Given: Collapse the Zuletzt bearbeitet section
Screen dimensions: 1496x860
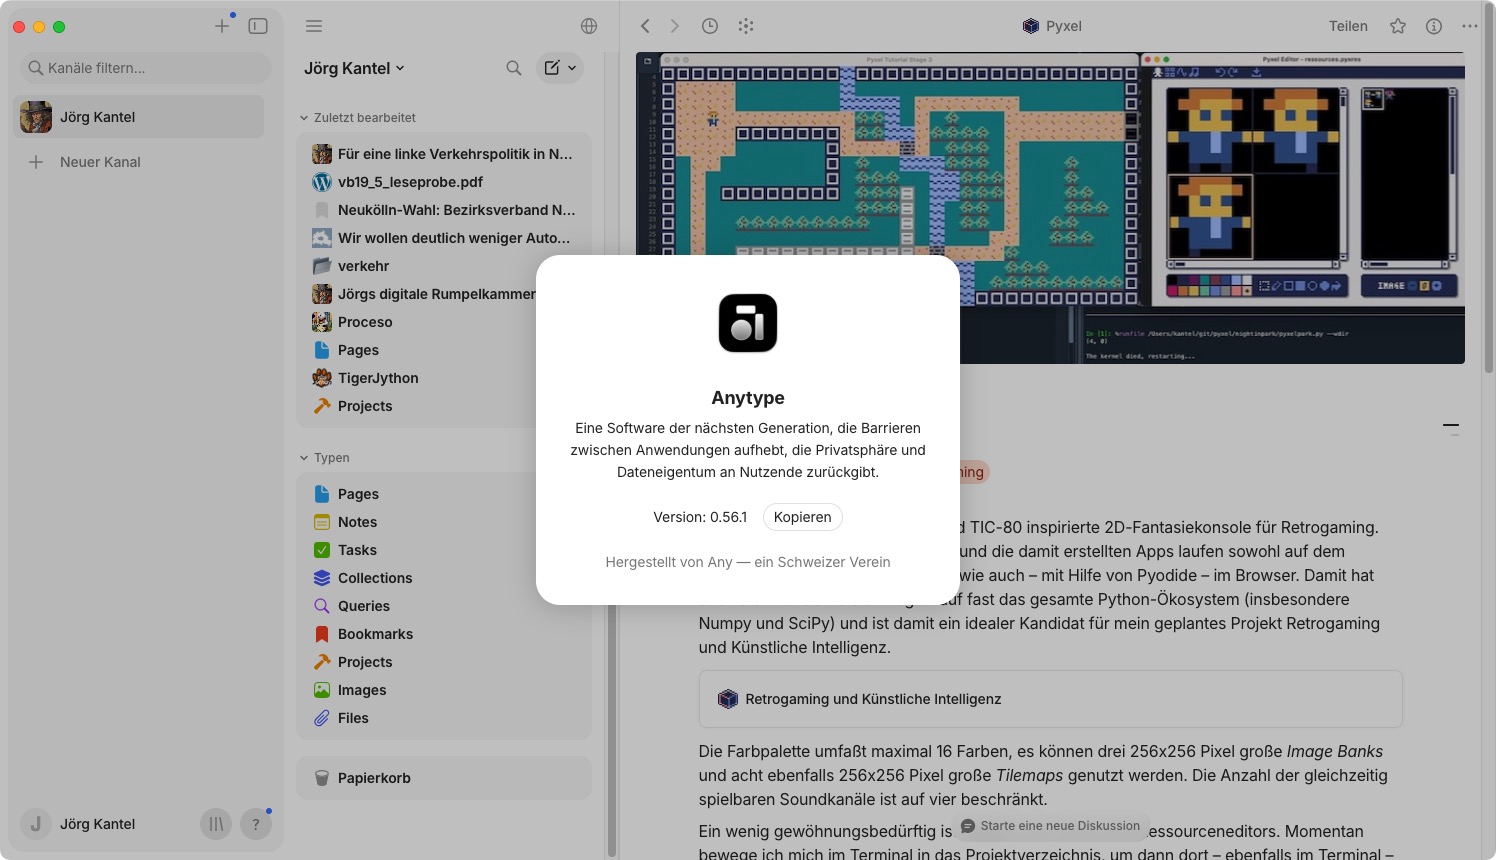Looking at the screenshot, I should (x=357, y=117).
